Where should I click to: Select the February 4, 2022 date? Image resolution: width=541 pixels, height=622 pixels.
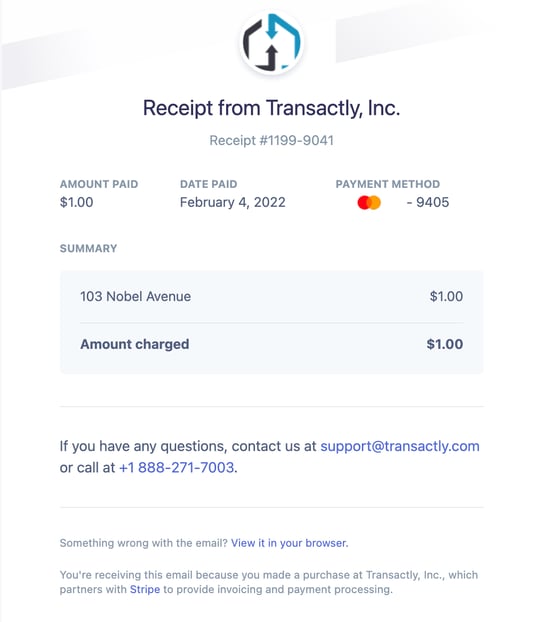[x=232, y=202]
